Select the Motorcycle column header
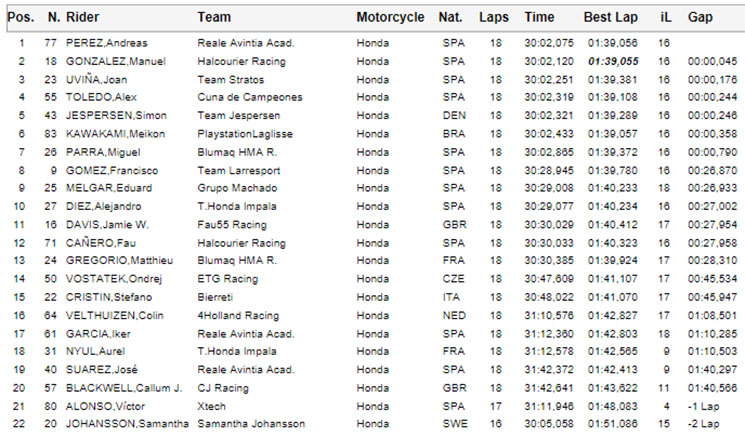The image size is (745, 437). pos(390,18)
